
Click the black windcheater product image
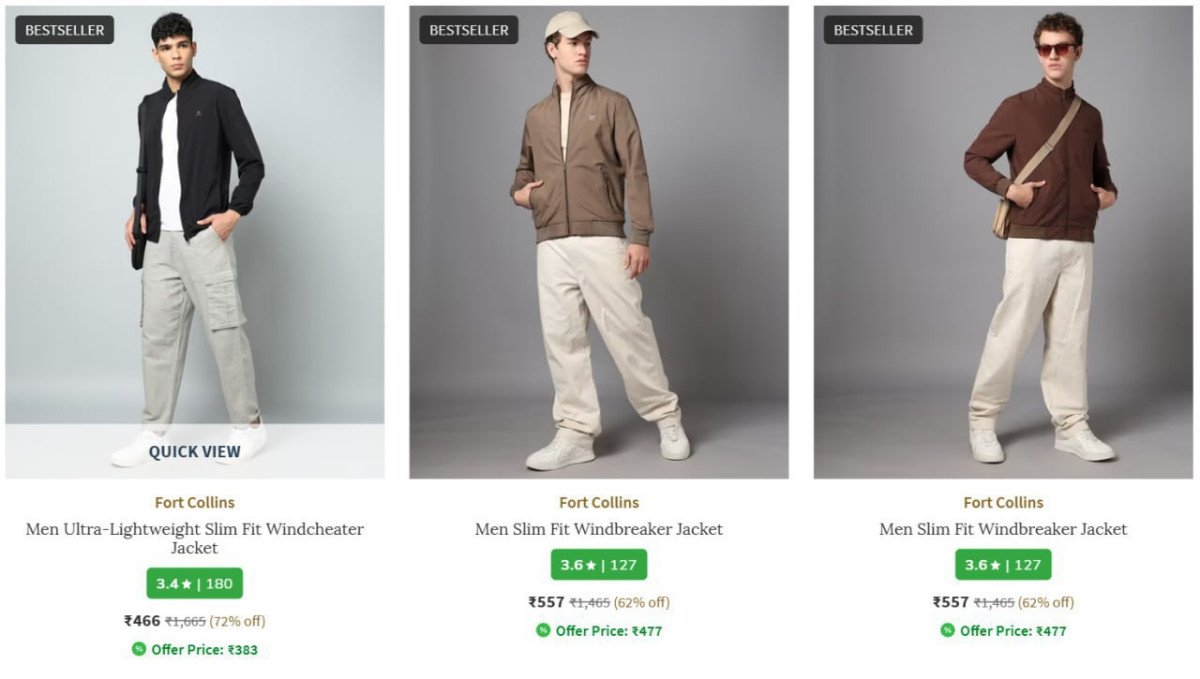tap(195, 220)
